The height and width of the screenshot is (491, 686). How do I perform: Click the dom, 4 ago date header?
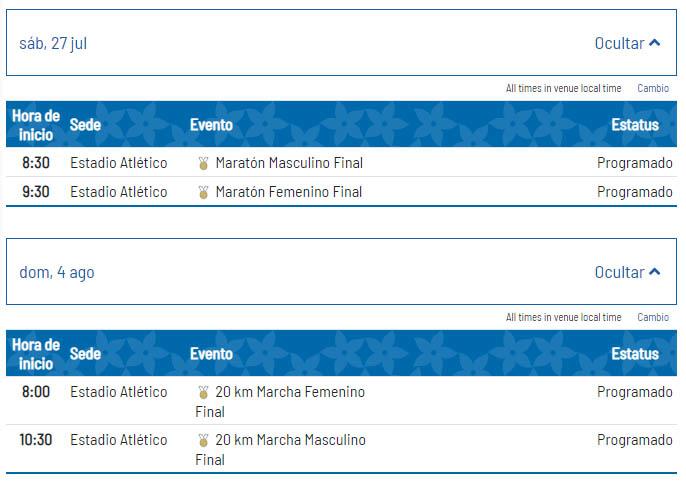[x=341, y=271]
